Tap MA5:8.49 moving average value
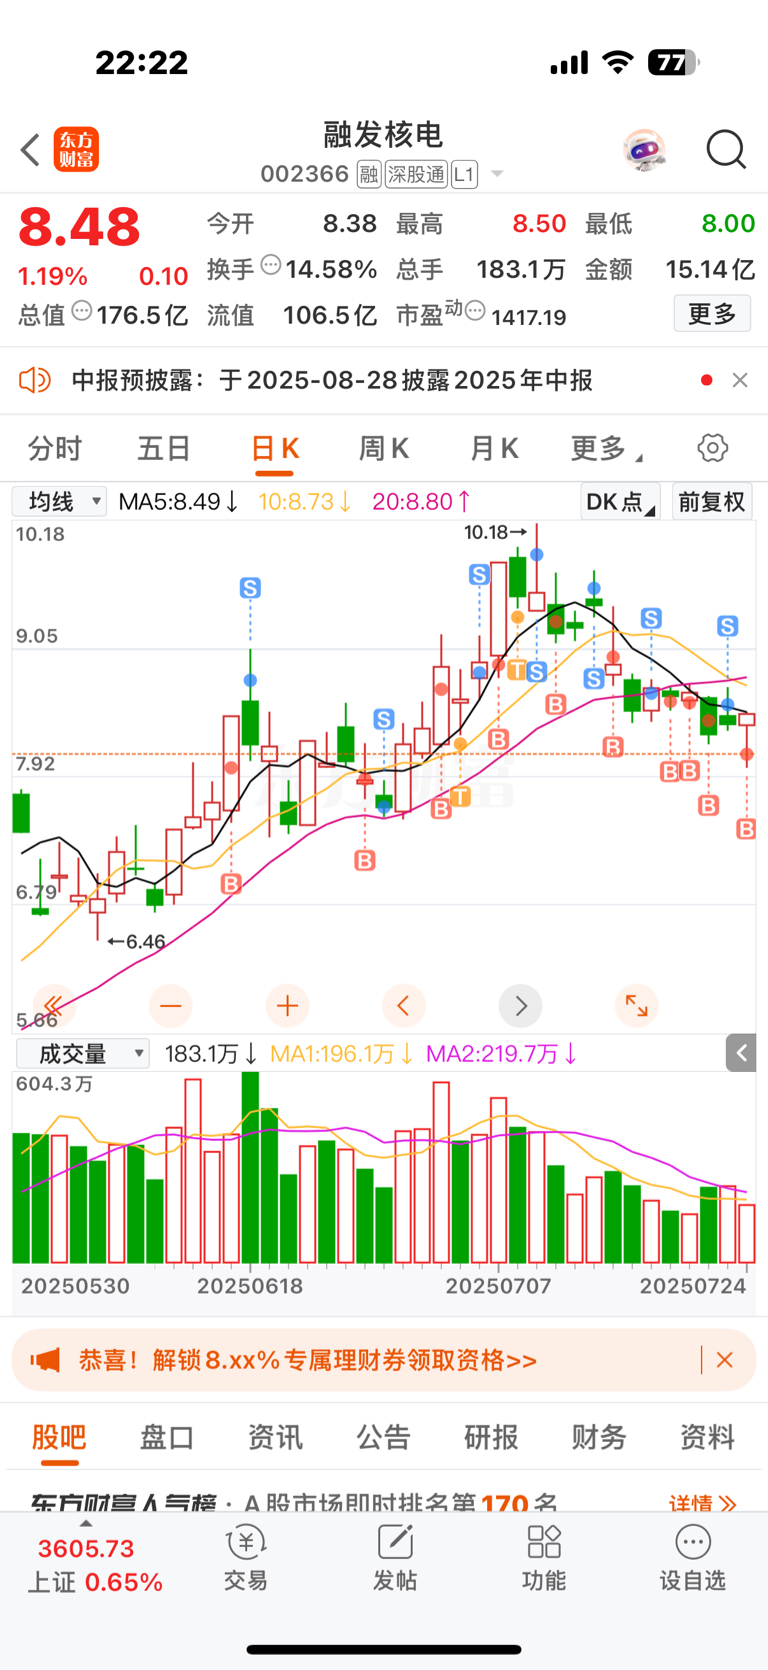Screen dimensions: 768x1670 coord(178,501)
